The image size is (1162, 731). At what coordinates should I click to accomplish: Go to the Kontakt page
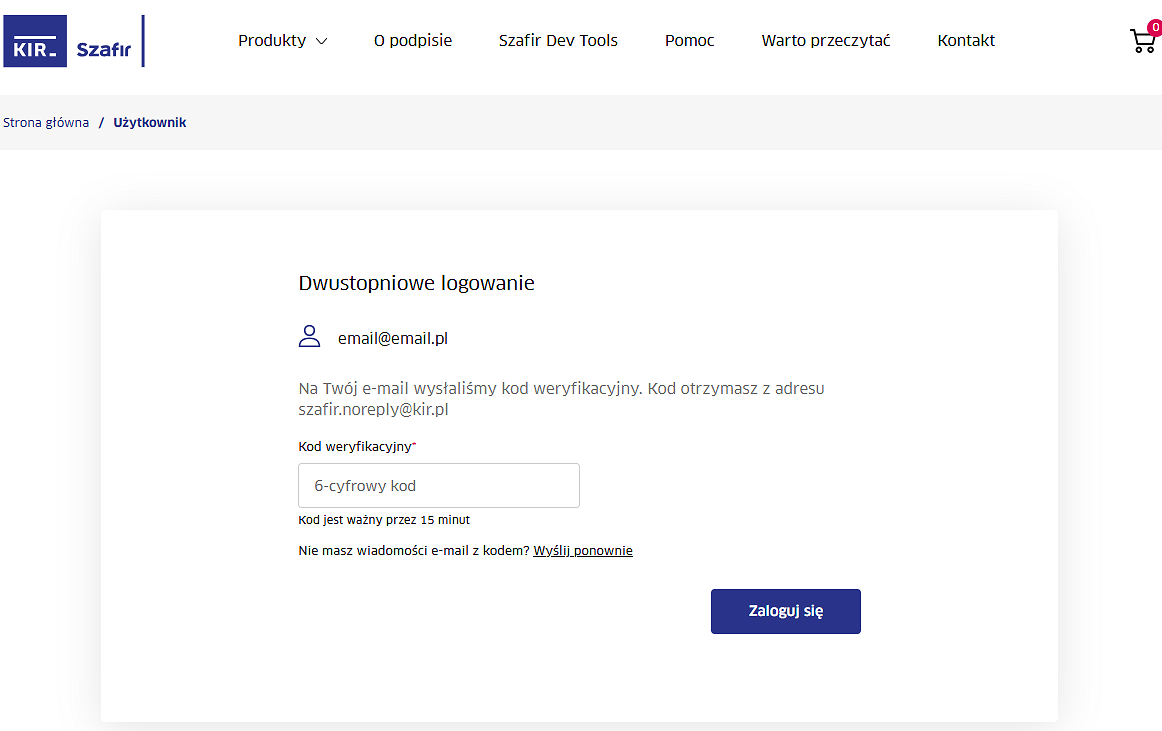965,41
